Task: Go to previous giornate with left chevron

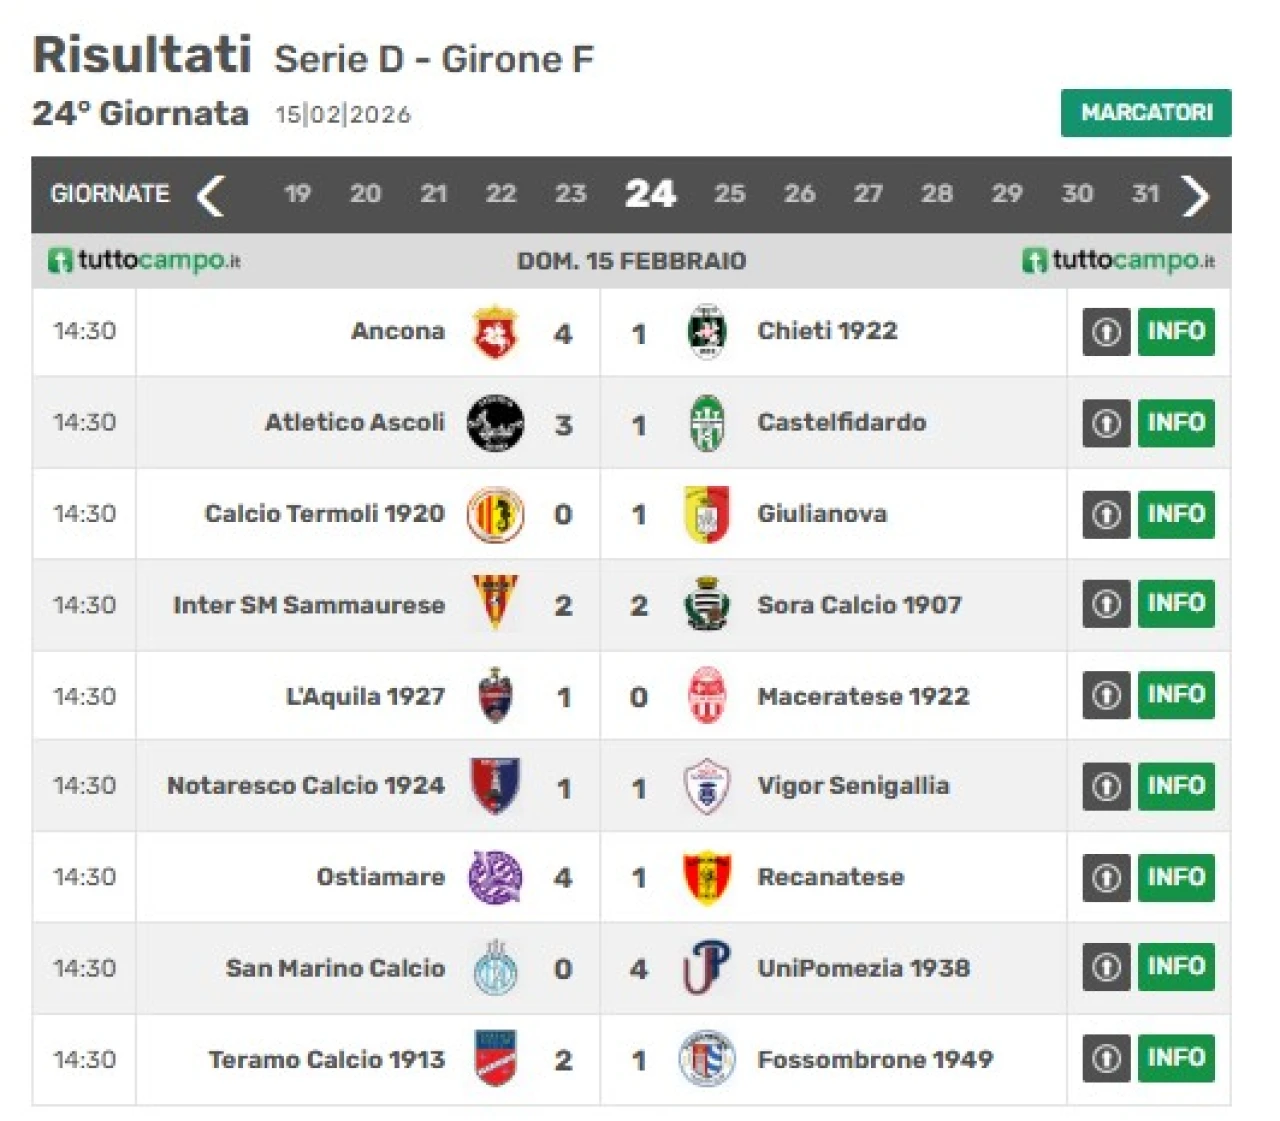Action: point(211,195)
